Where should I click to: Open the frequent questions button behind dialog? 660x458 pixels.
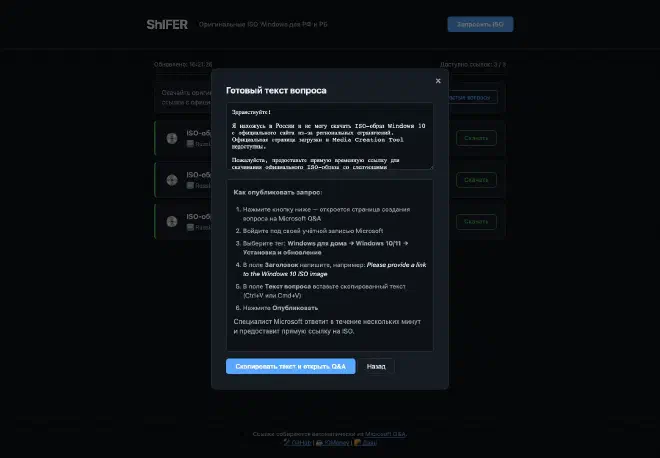click(472, 97)
